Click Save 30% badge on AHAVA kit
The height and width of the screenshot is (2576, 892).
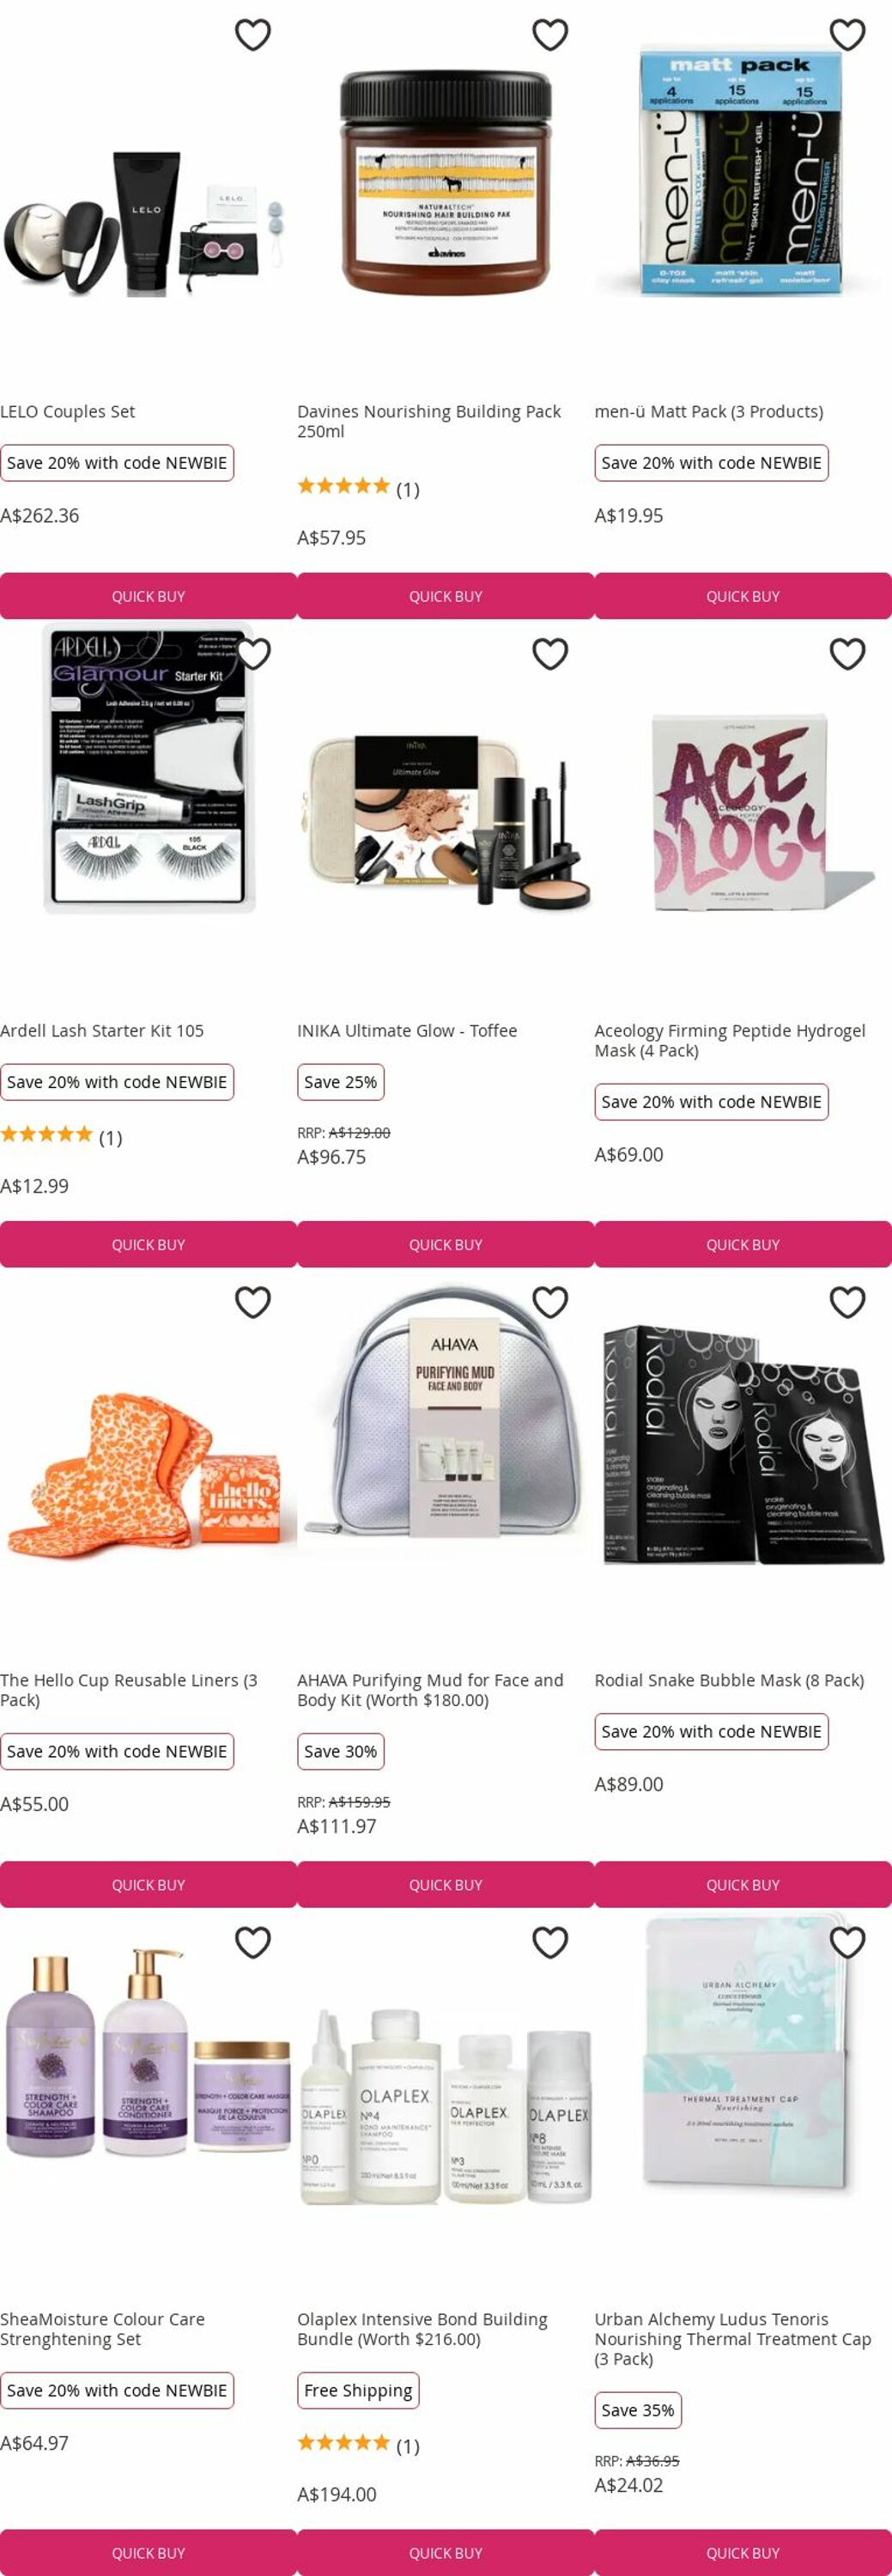point(340,1751)
